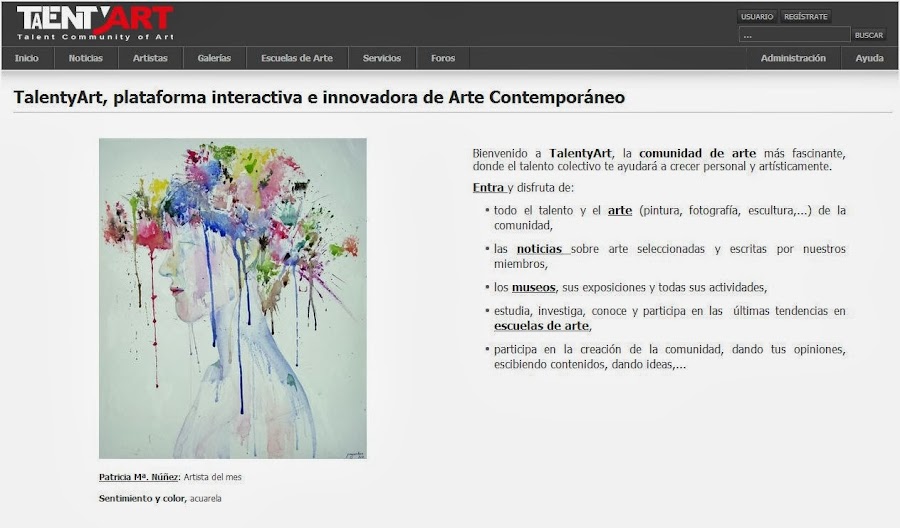Go to the Noticias section

tap(86, 58)
